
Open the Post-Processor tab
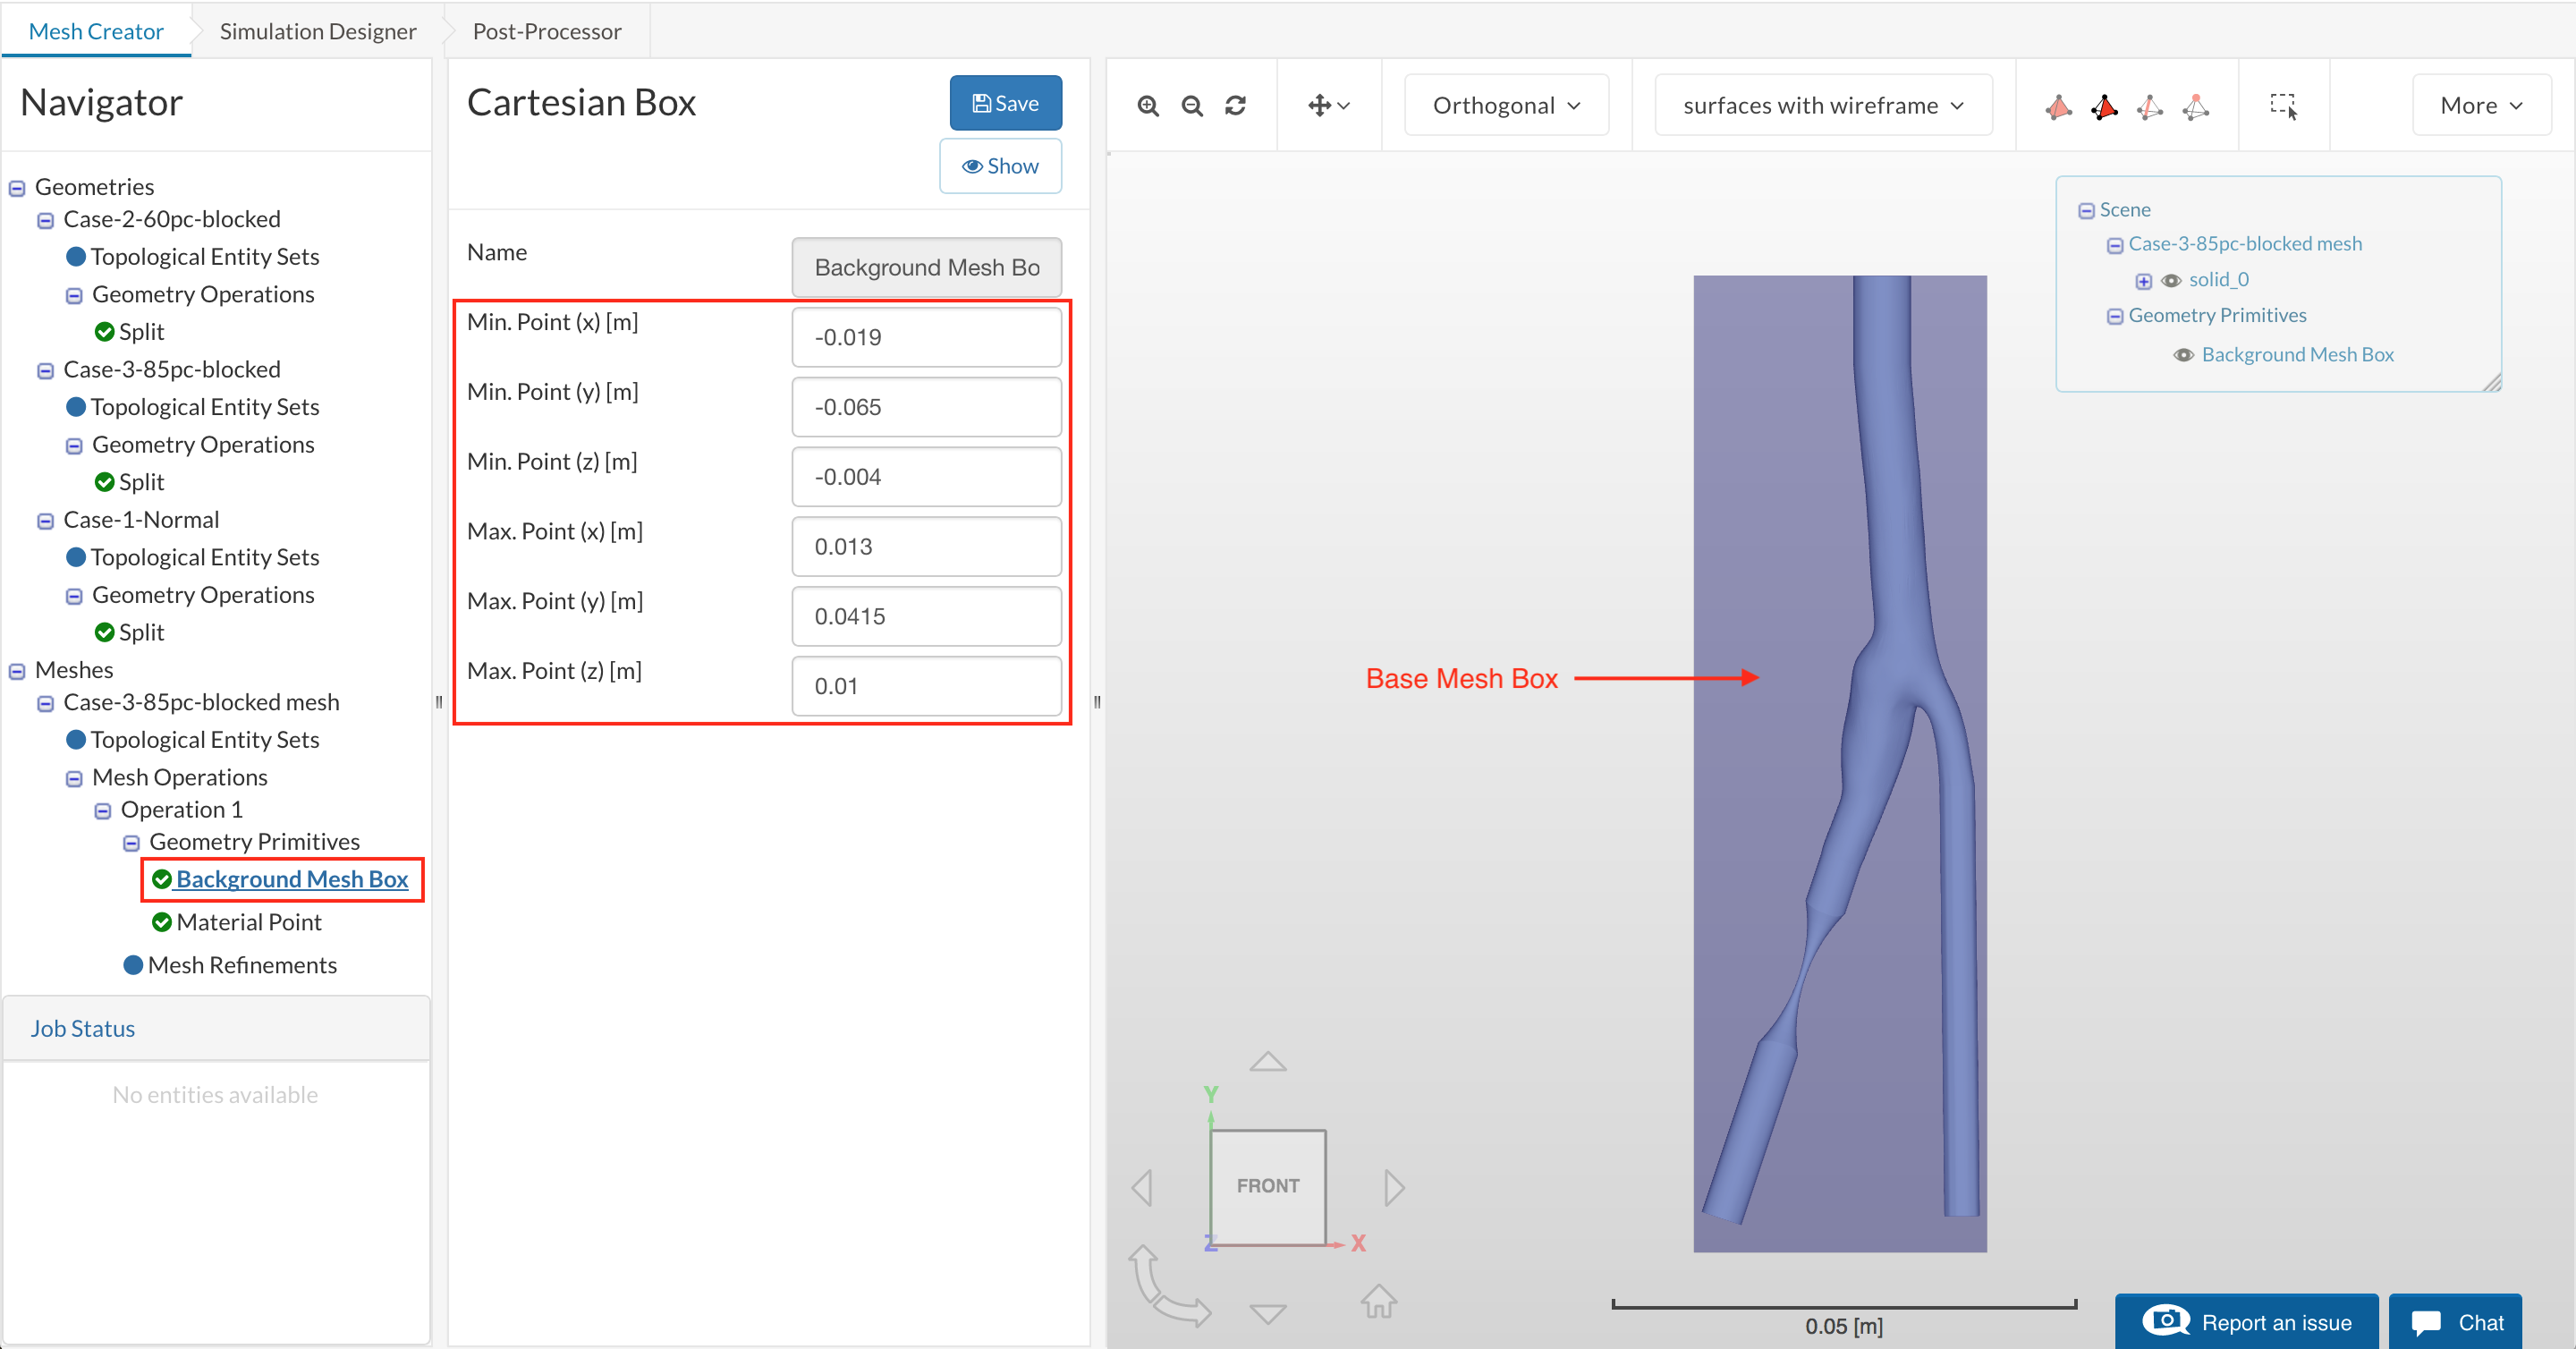[x=546, y=31]
